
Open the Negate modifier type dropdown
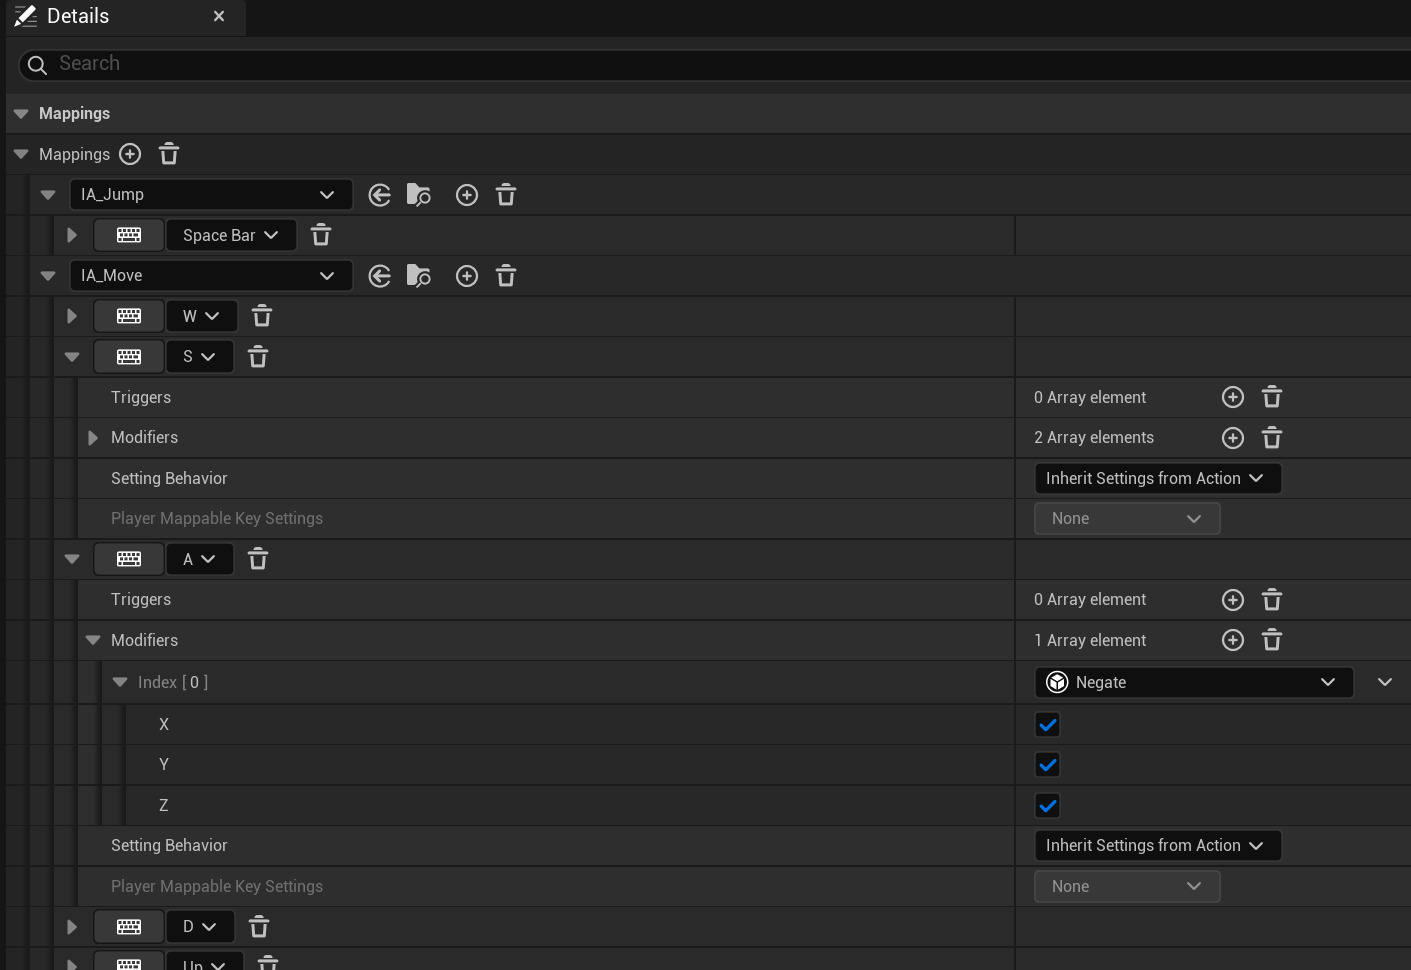1194,682
